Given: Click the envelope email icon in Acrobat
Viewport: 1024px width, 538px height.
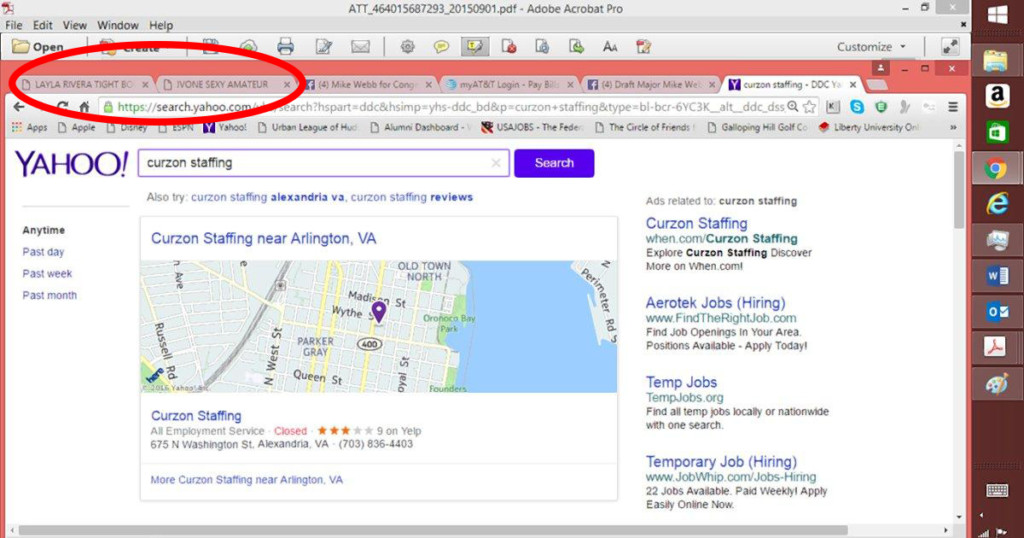Looking at the screenshot, I should coord(360,47).
